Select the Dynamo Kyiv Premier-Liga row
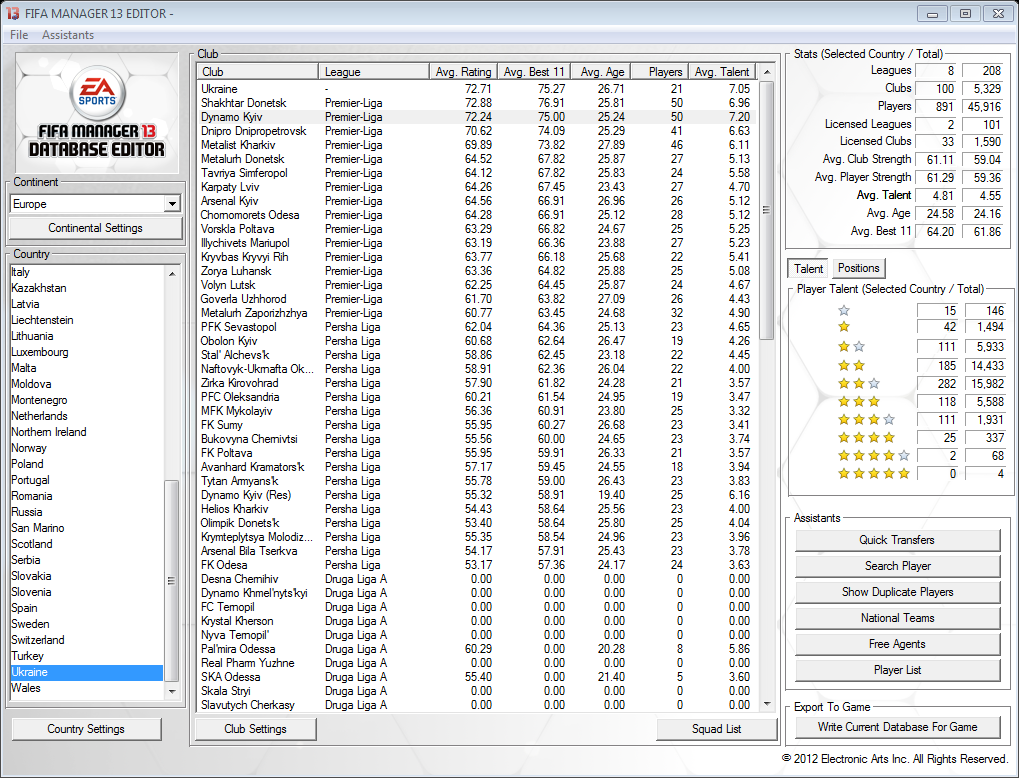The height and width of the screenshot is (778, 1019). [x=478, y=117]
